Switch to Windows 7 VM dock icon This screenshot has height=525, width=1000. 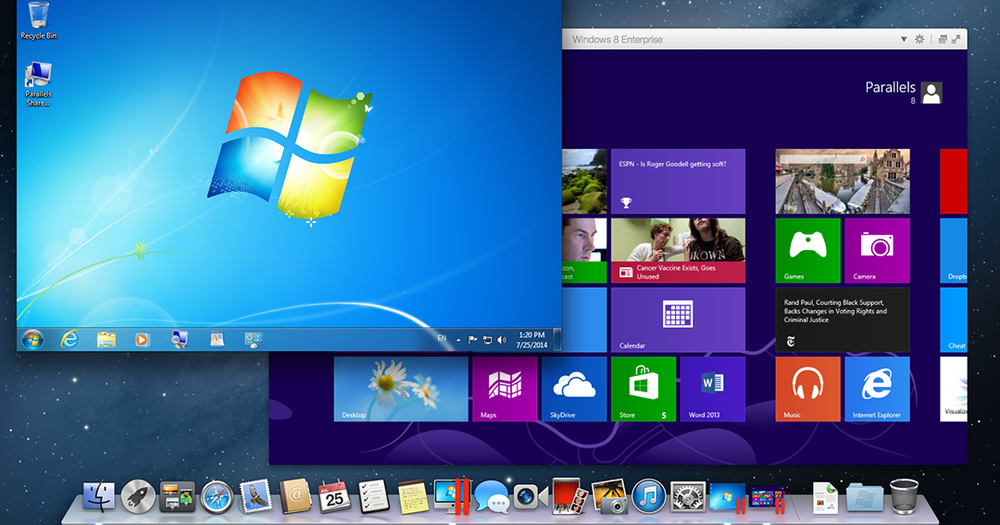point(728,498)
